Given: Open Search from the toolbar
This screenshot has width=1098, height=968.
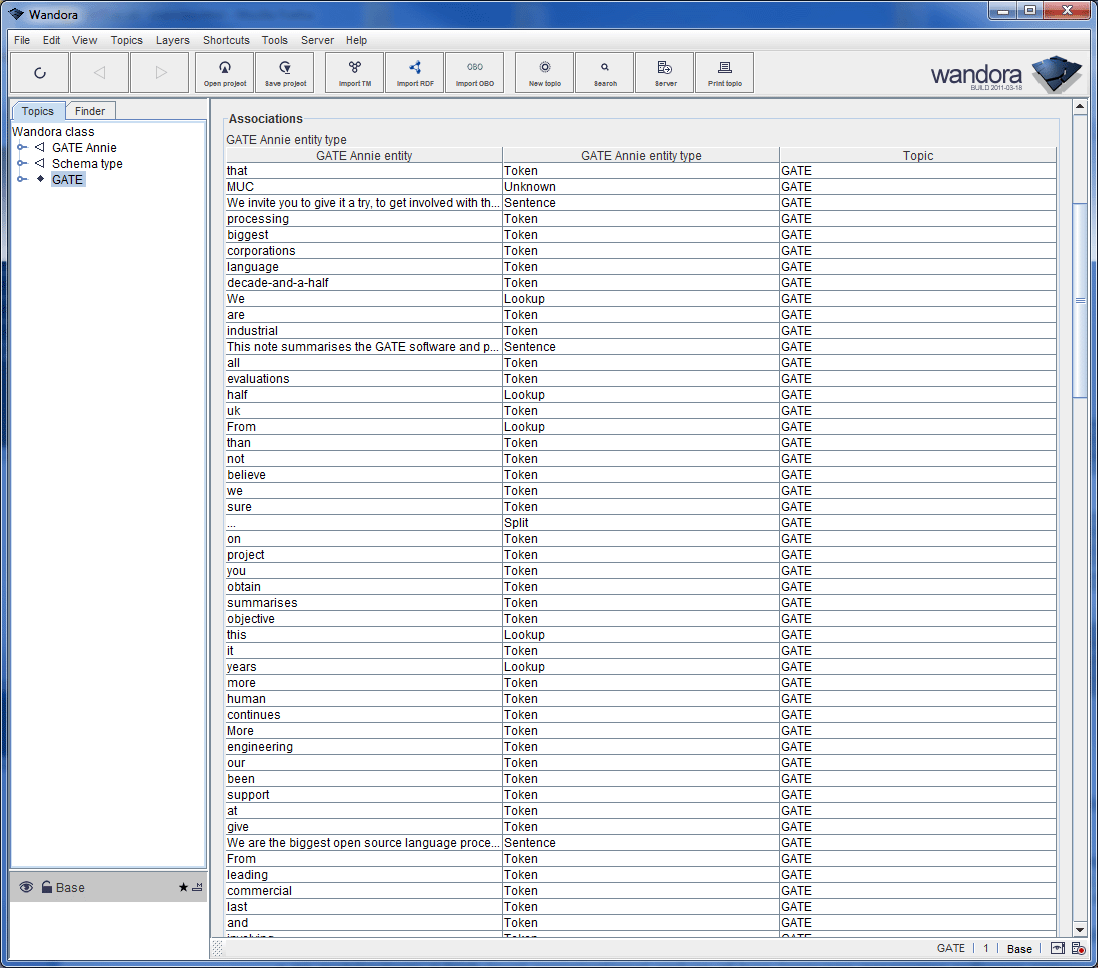Looking at the screenshot, I should (x=605, y=73).
